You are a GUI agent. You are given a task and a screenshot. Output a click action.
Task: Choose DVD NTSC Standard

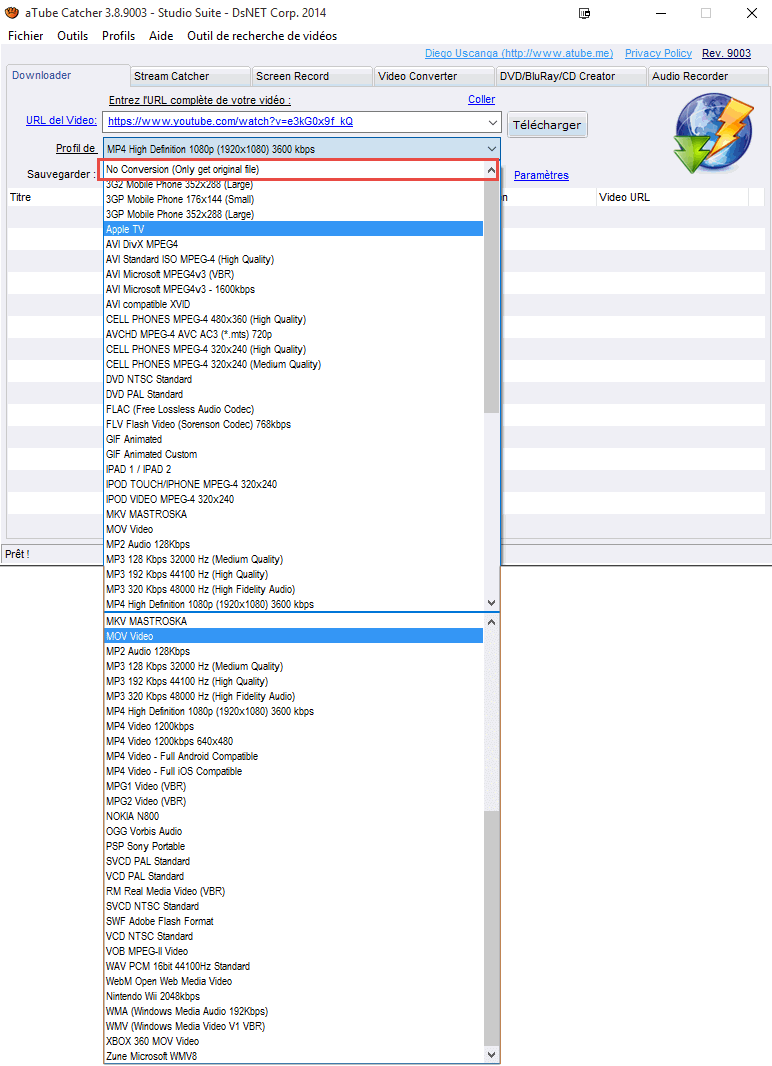point(294,379)
